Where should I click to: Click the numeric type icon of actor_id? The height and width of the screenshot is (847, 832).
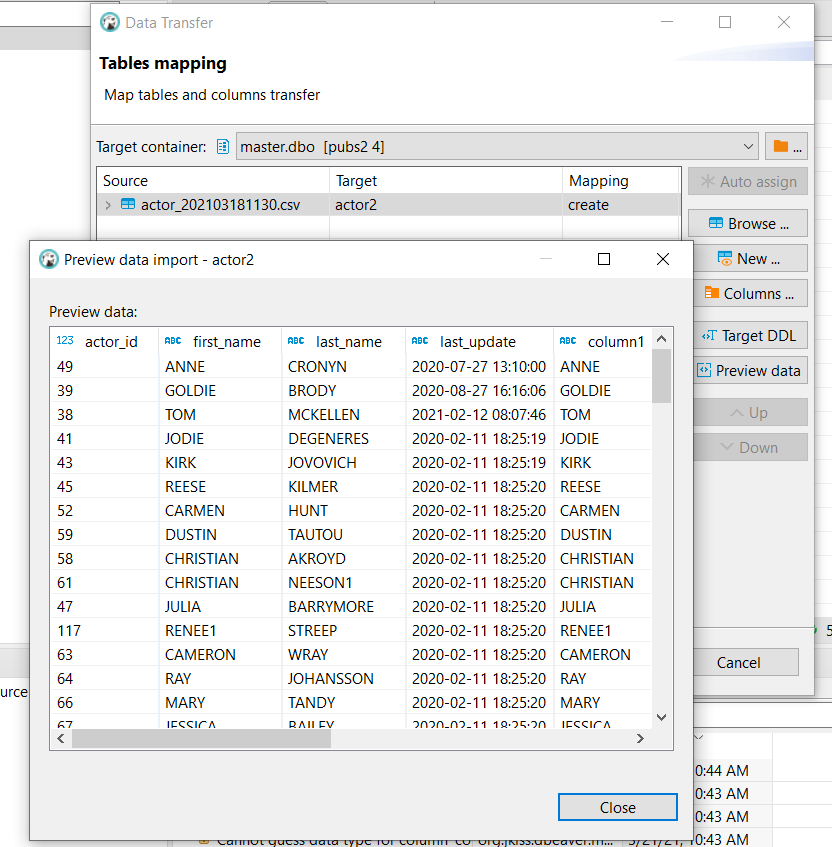tap(65, 340)
